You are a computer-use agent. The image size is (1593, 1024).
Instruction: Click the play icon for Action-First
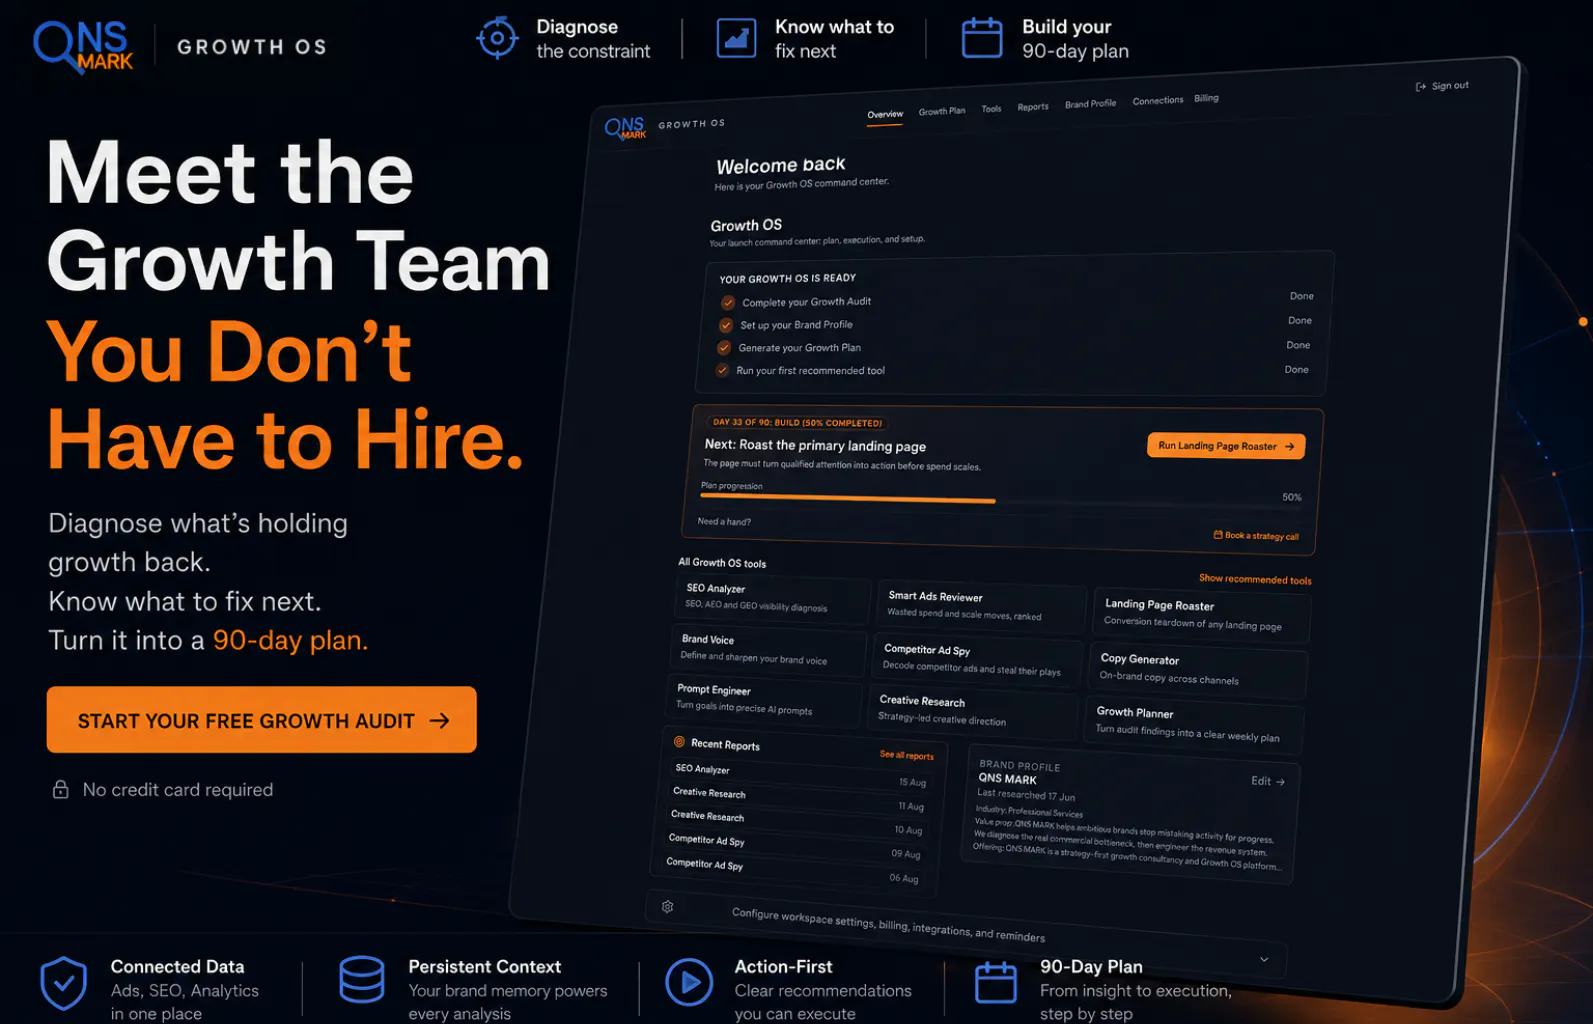tap(689, 983)
